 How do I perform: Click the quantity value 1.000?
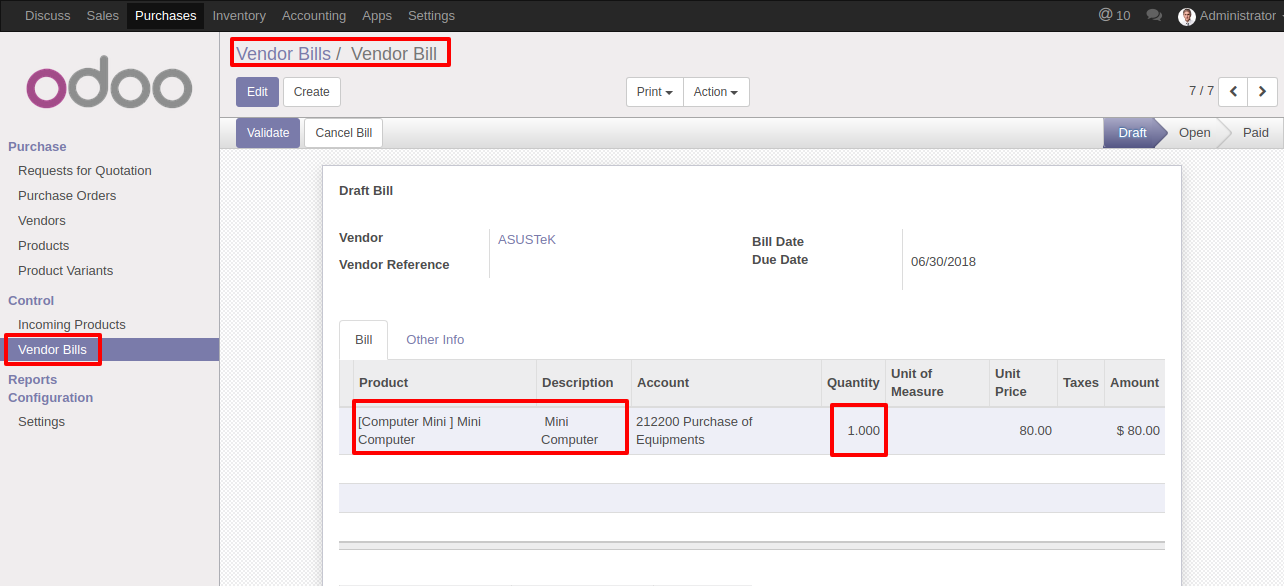point(863,431)
